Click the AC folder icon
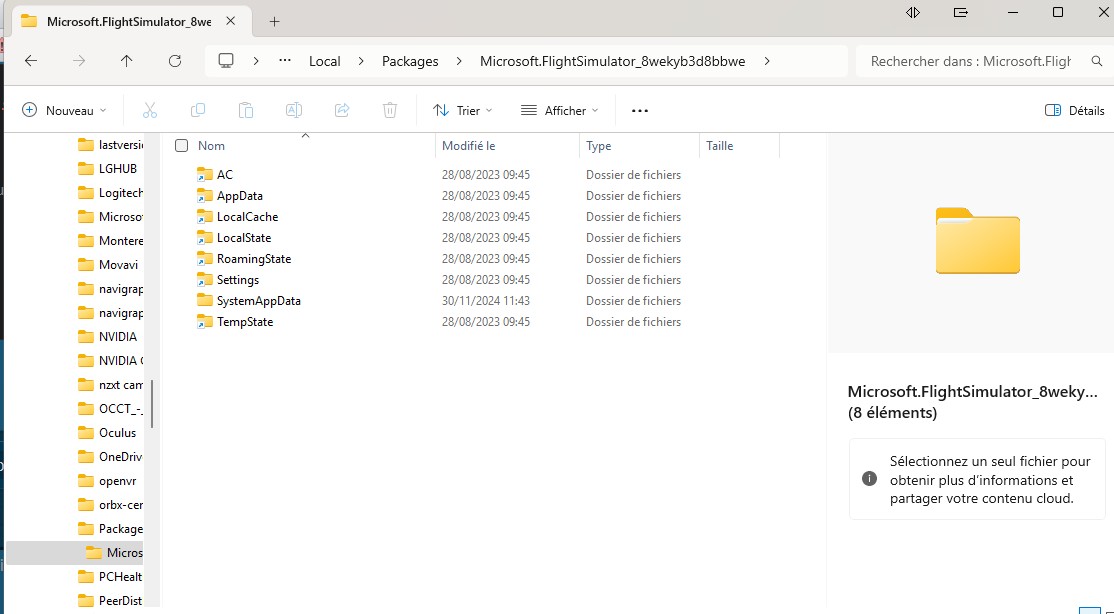Viewport: 1114px width, 614px height. click(x=205, y=175)
